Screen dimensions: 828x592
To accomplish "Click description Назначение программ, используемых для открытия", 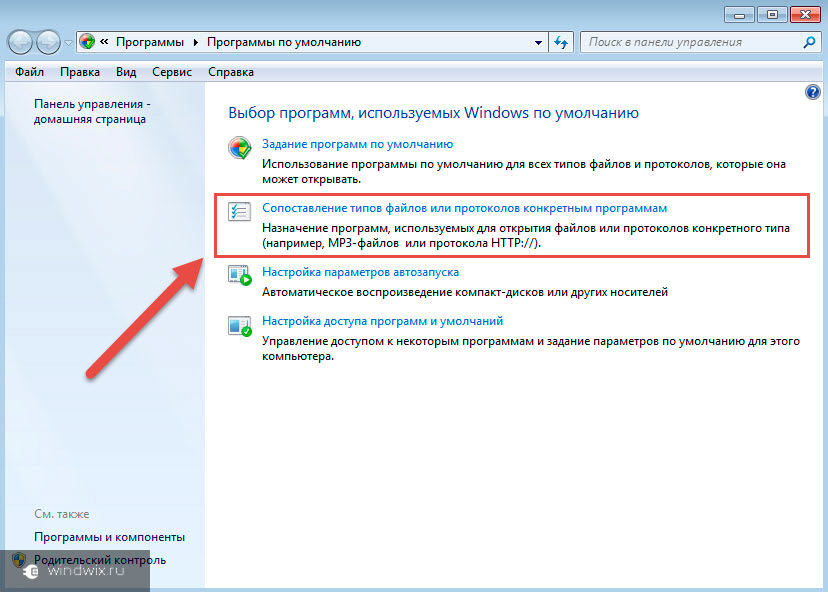I will [x=526, y=236].
